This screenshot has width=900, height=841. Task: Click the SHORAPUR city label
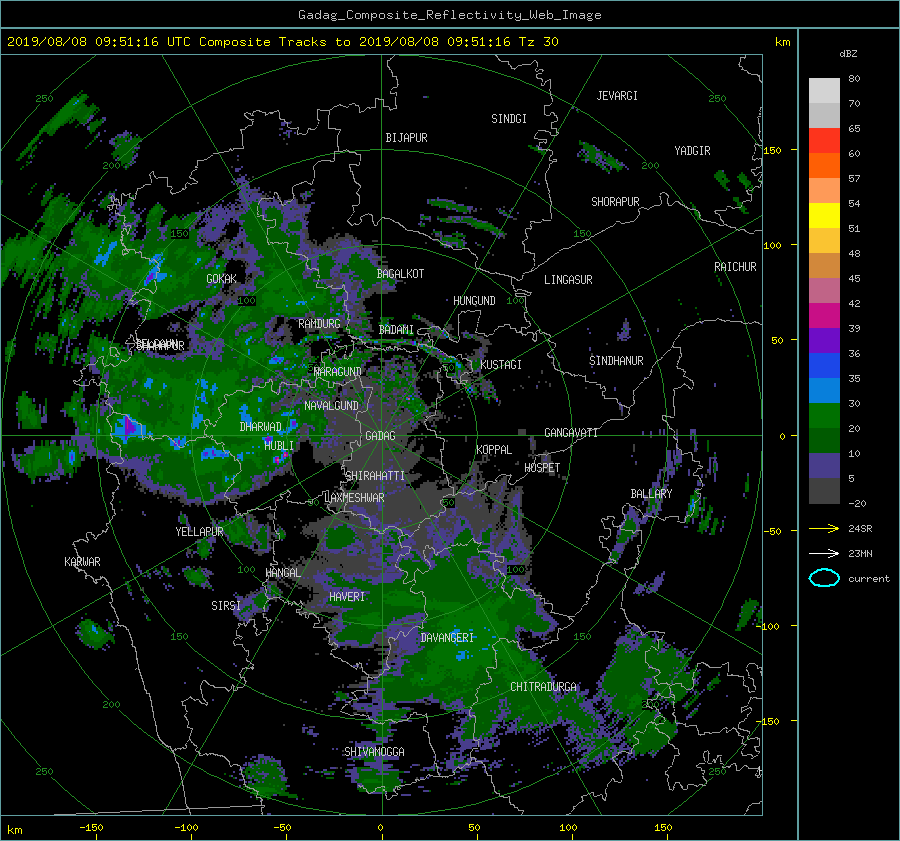click(x=615, y=202)
